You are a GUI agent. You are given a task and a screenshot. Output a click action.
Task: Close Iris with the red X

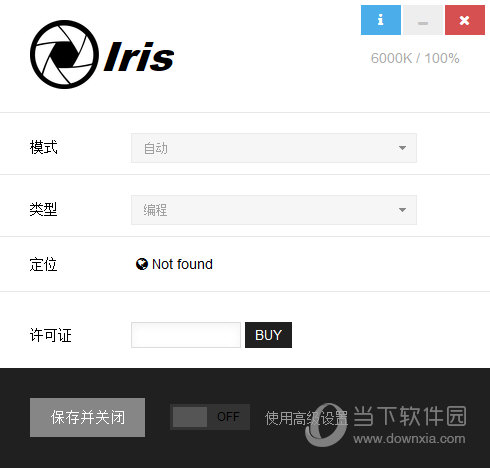pos(465,20)
